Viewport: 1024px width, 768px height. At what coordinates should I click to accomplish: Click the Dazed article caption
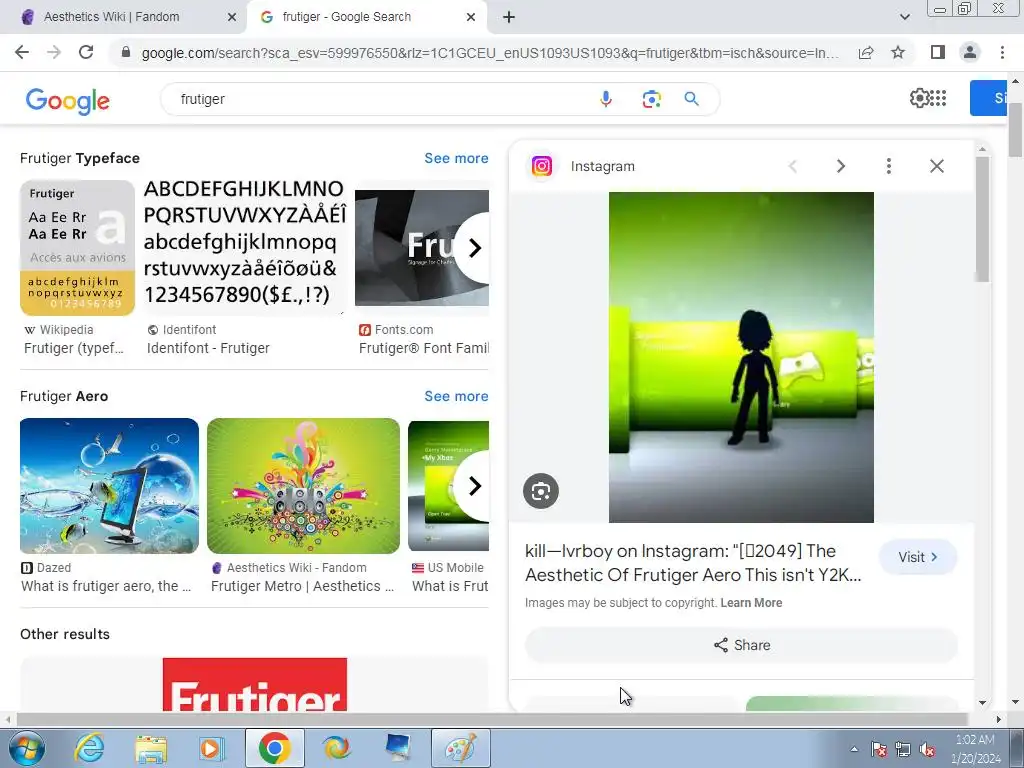click(106, 586)
